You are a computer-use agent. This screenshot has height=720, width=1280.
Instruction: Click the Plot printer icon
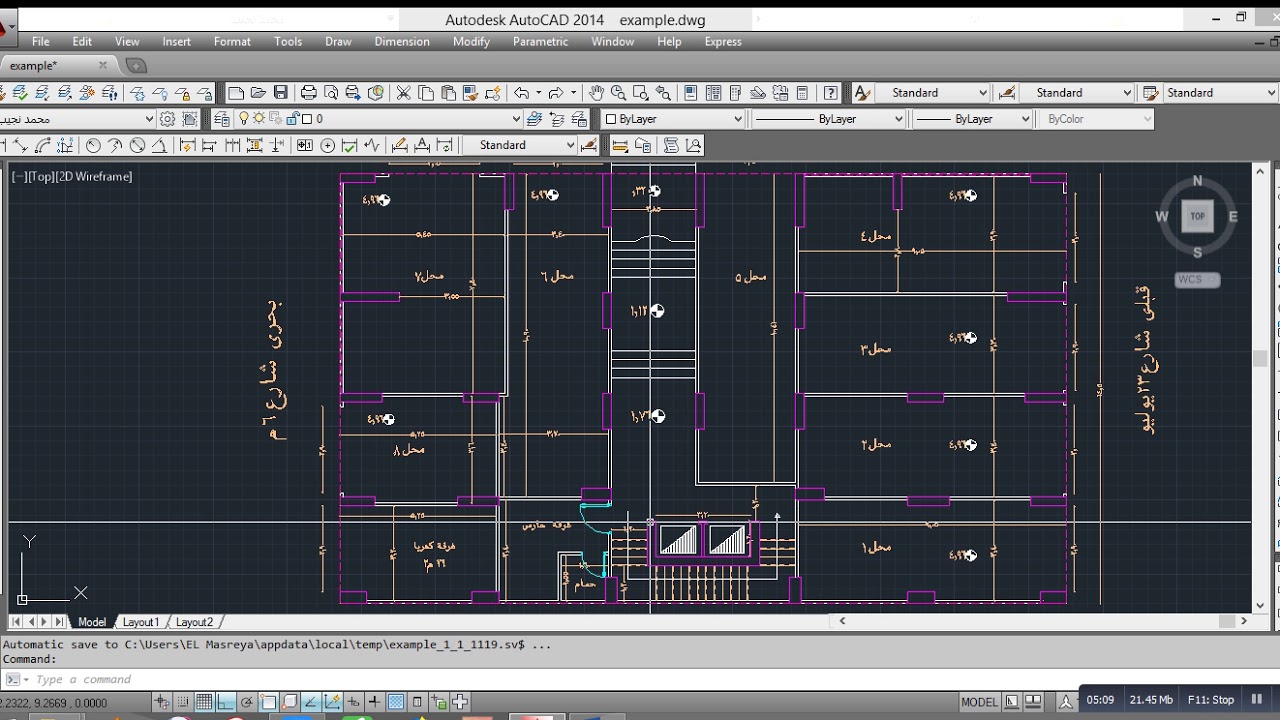pos(309,93)
